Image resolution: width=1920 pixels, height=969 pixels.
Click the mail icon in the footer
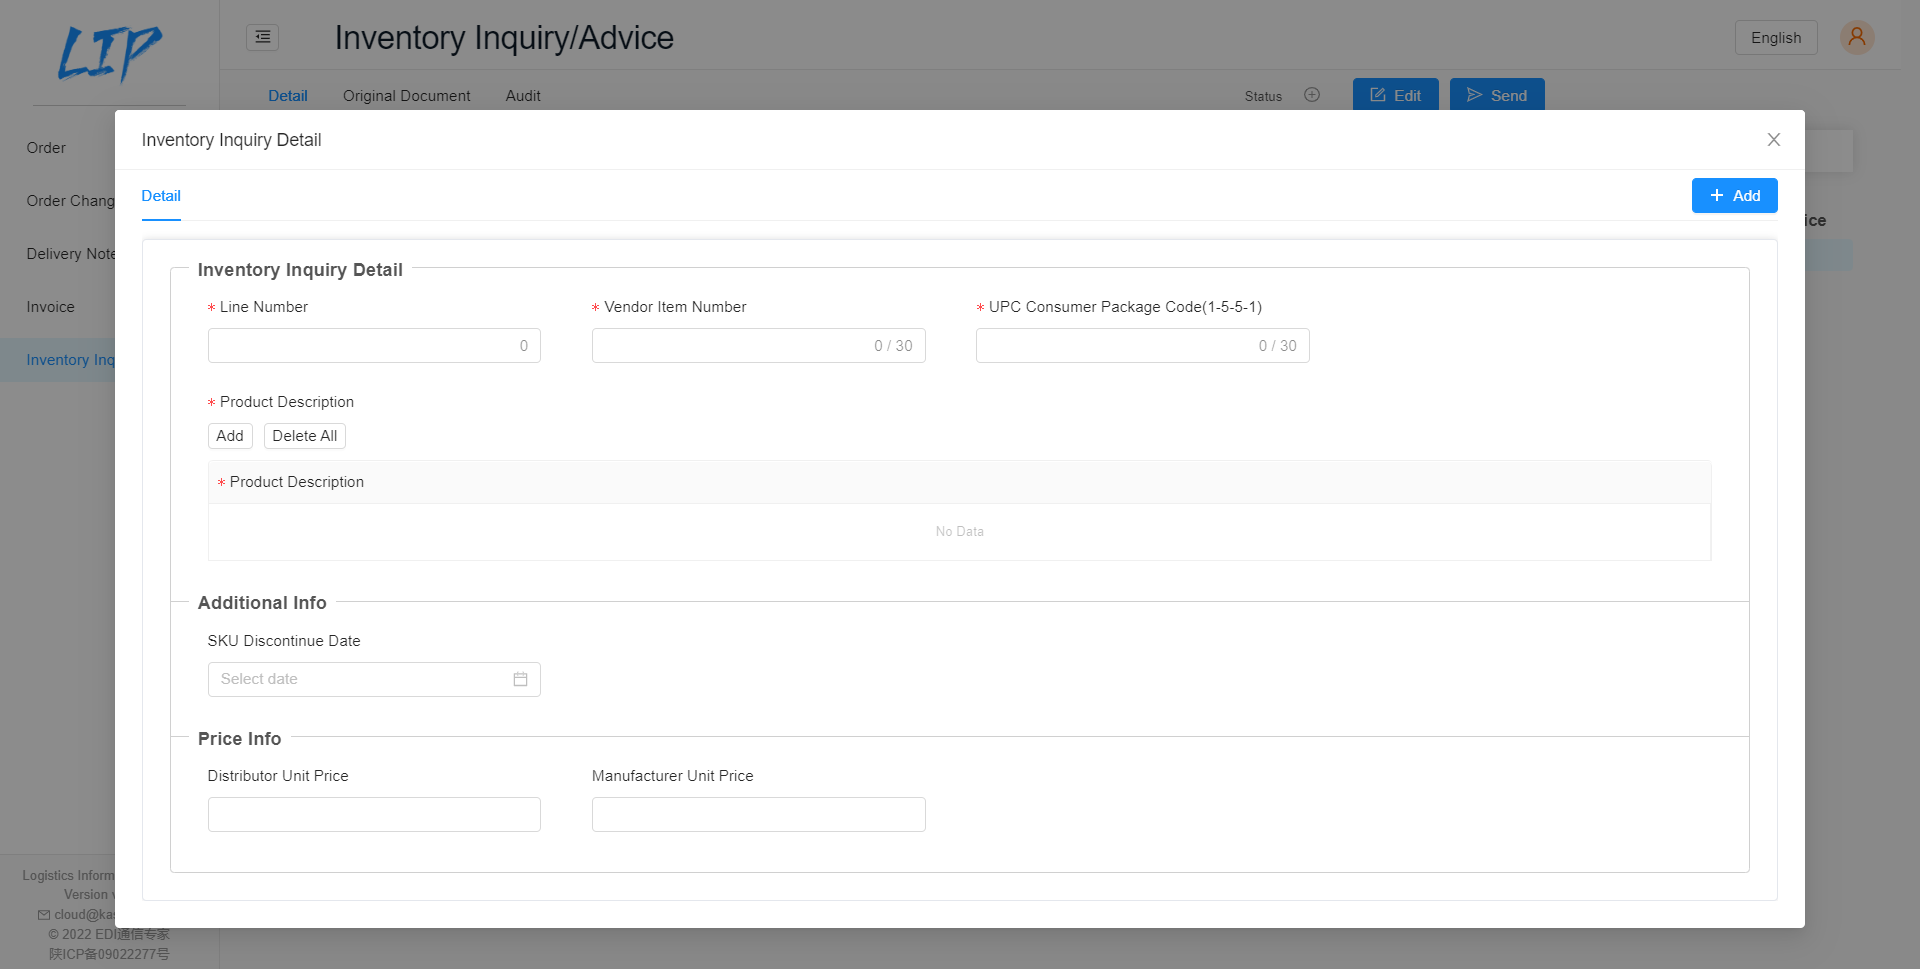click(43, 915)
